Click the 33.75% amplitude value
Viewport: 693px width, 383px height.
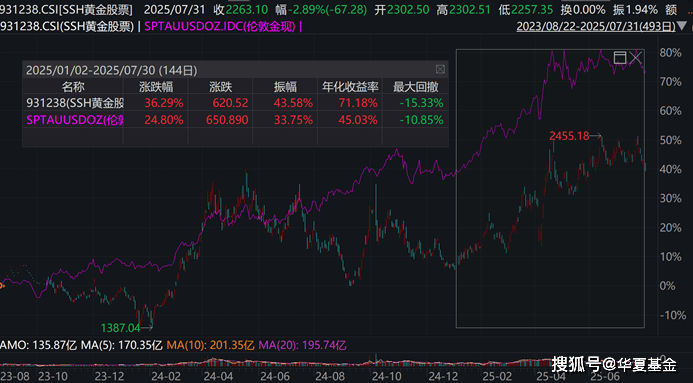tap(293, 120)
